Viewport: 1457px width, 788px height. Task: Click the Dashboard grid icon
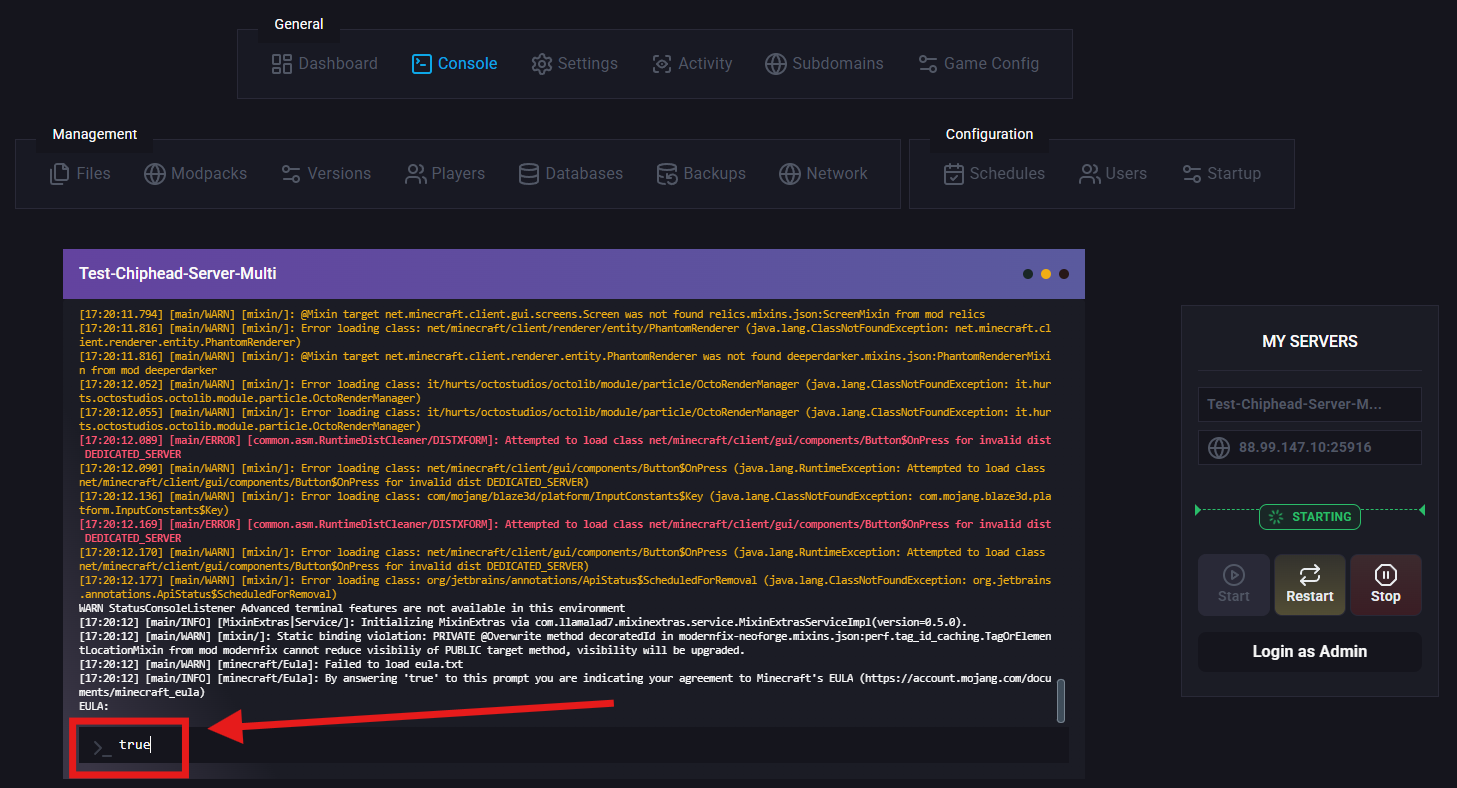[x=282, y=64]
